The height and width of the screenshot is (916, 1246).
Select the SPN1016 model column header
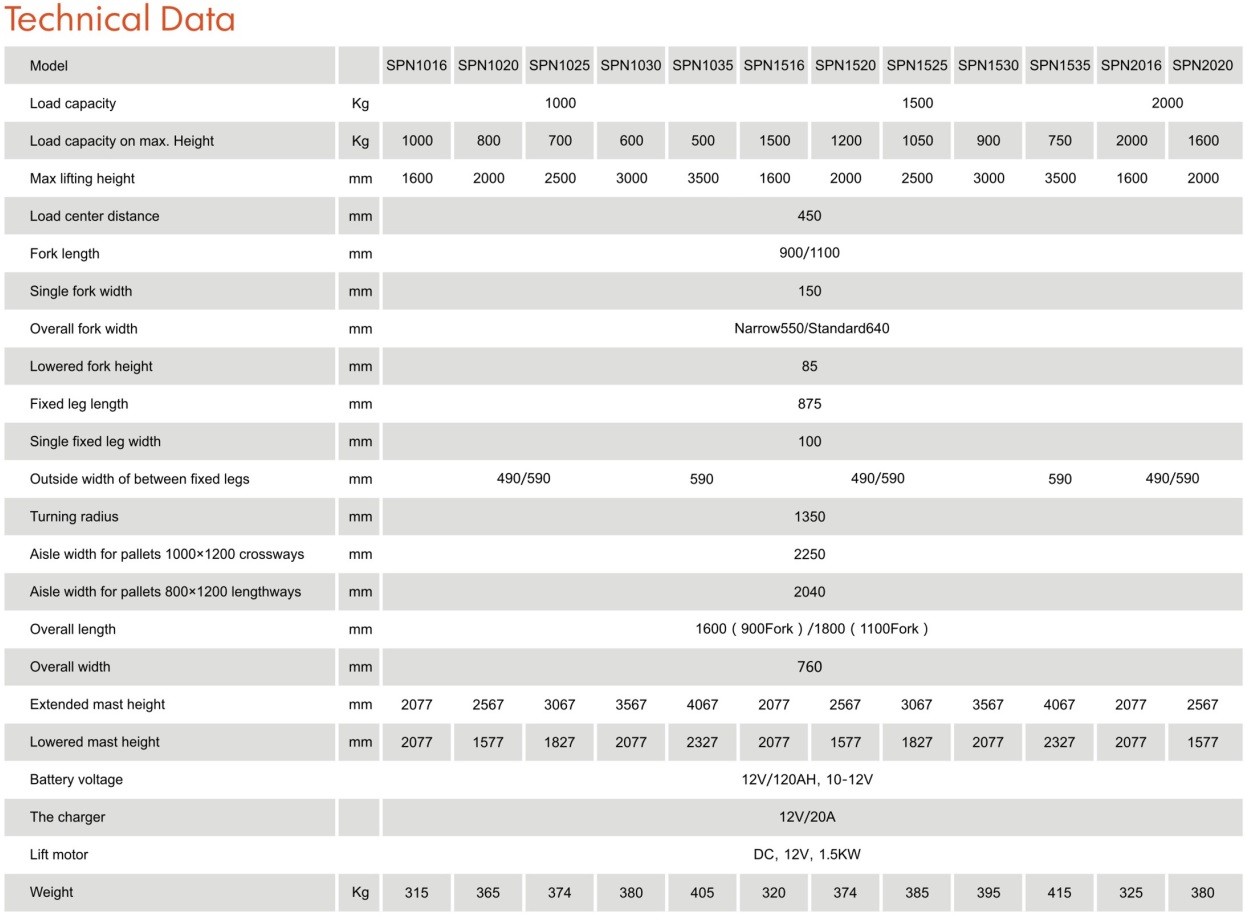tap(417, 66)
